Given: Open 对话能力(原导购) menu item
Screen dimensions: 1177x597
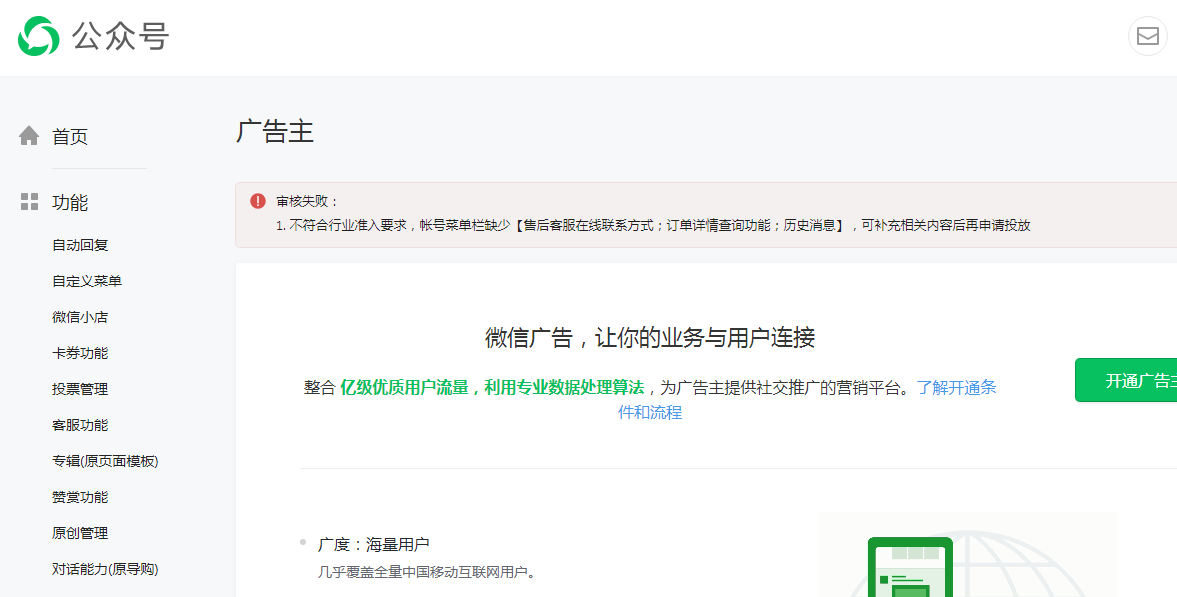Looking at the screenshot, I should point(105,569).
